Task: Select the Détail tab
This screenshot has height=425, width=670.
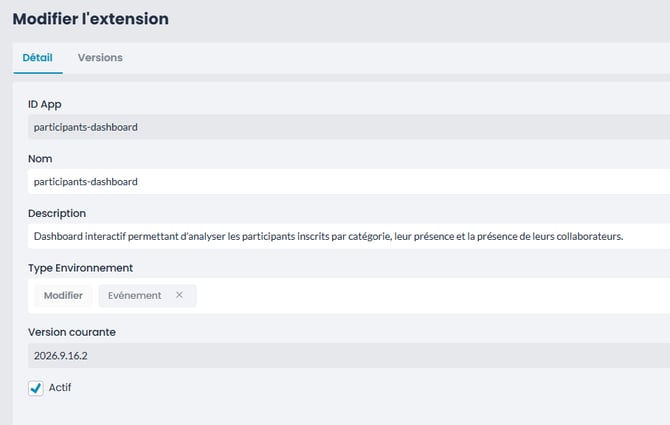Action: coord(38,58)
